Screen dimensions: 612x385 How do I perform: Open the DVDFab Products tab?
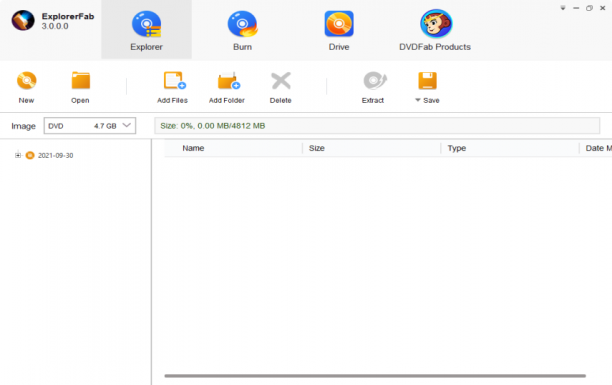(x=435, y=30)
